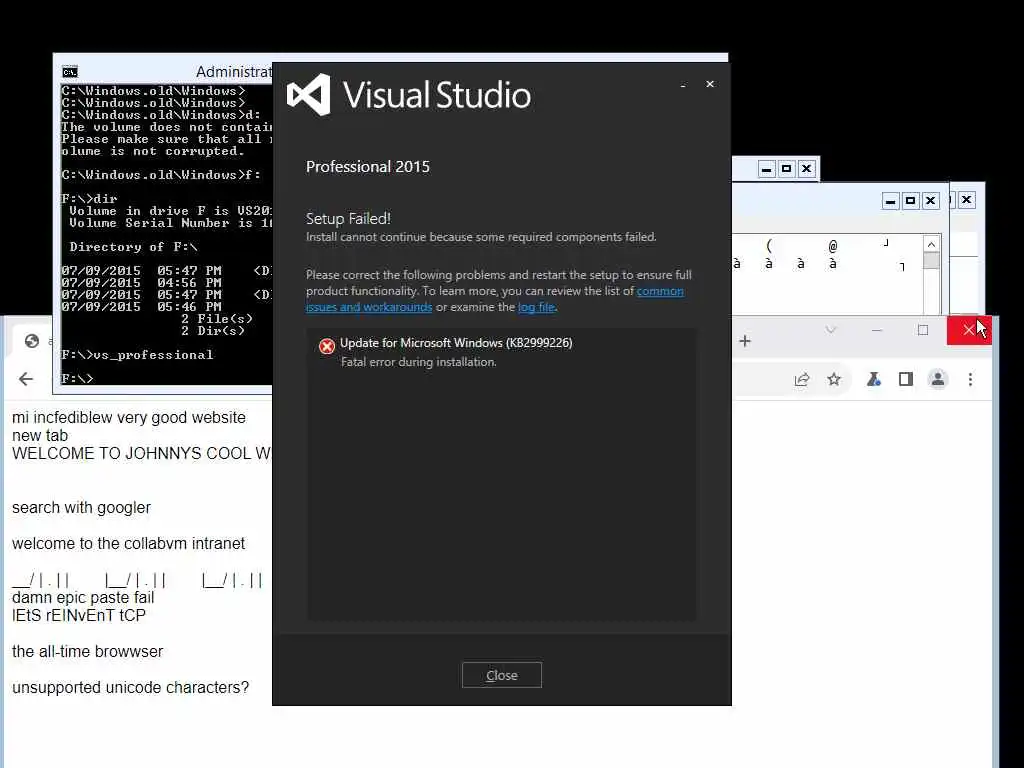Click 'Professional 2015' text

tap(368, 167)
